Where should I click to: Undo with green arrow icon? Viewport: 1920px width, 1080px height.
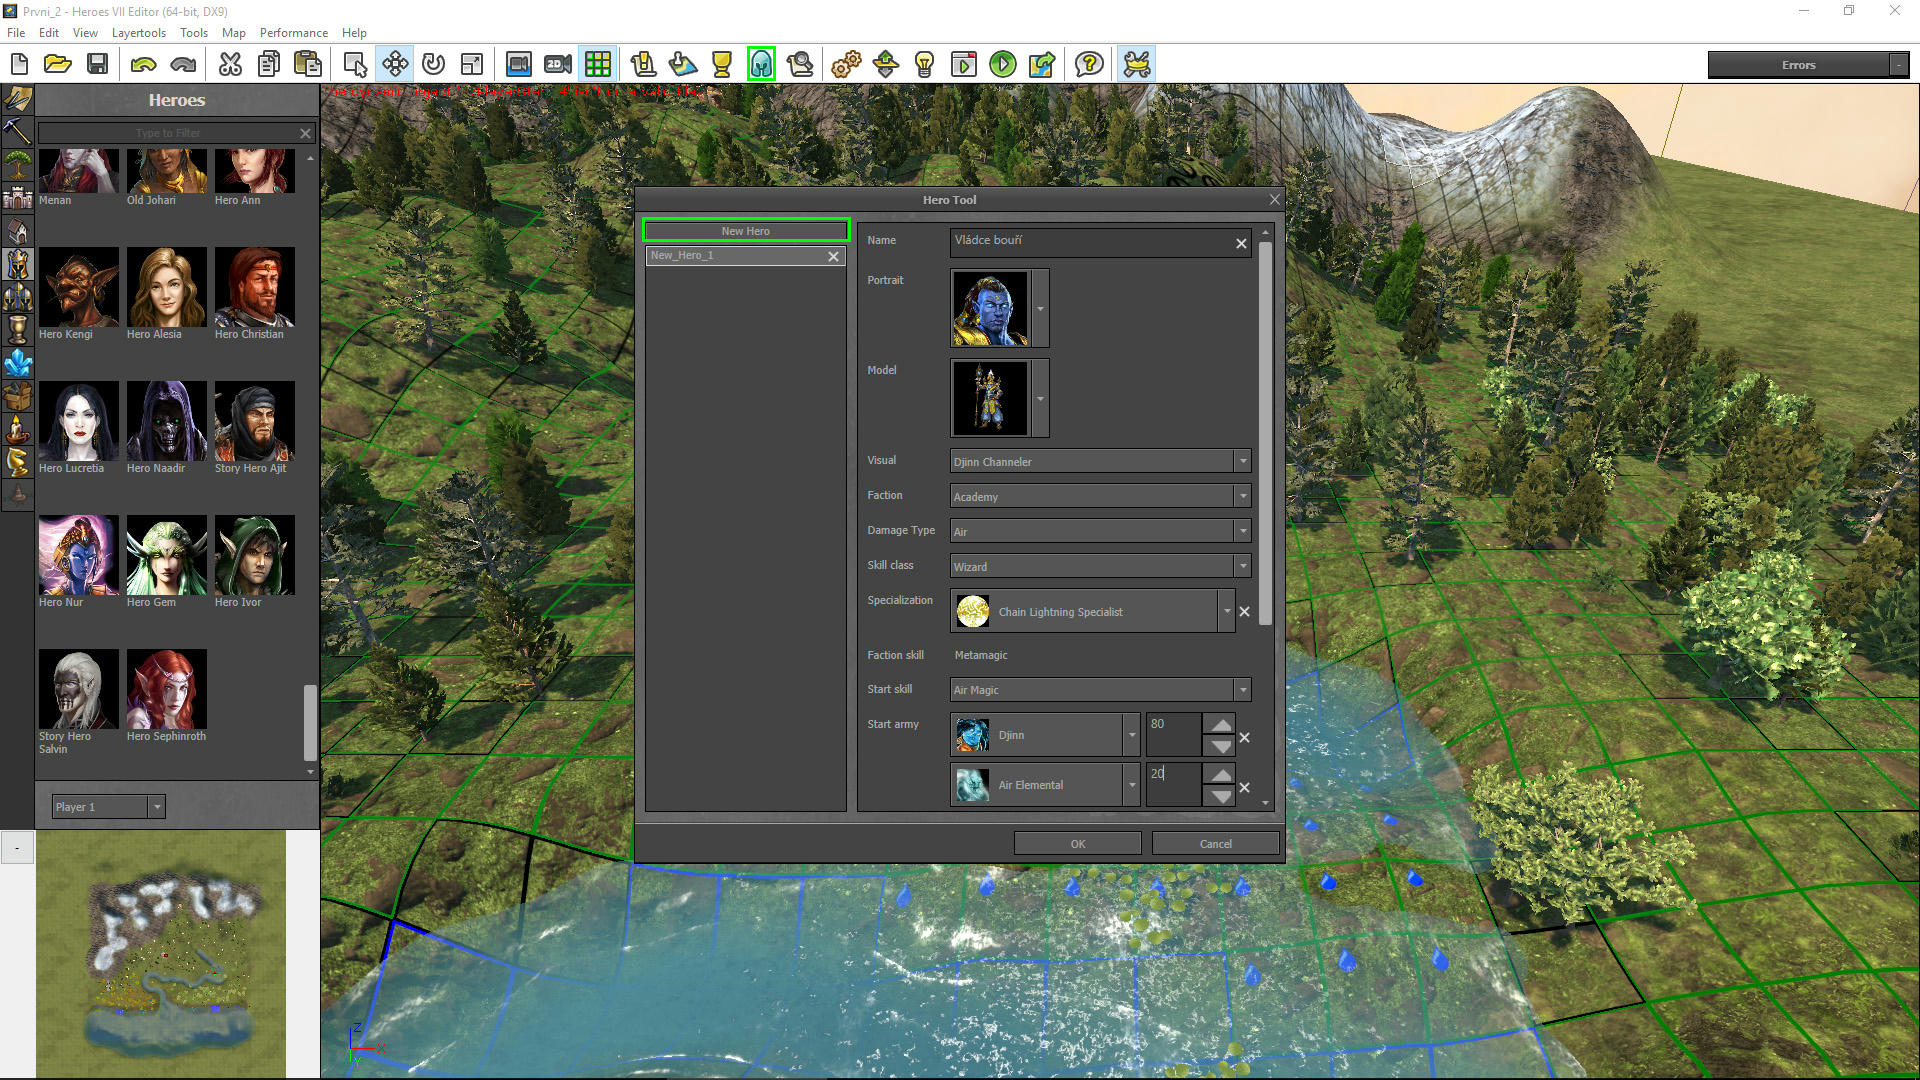pyautogui.click(x=143, y=65)
